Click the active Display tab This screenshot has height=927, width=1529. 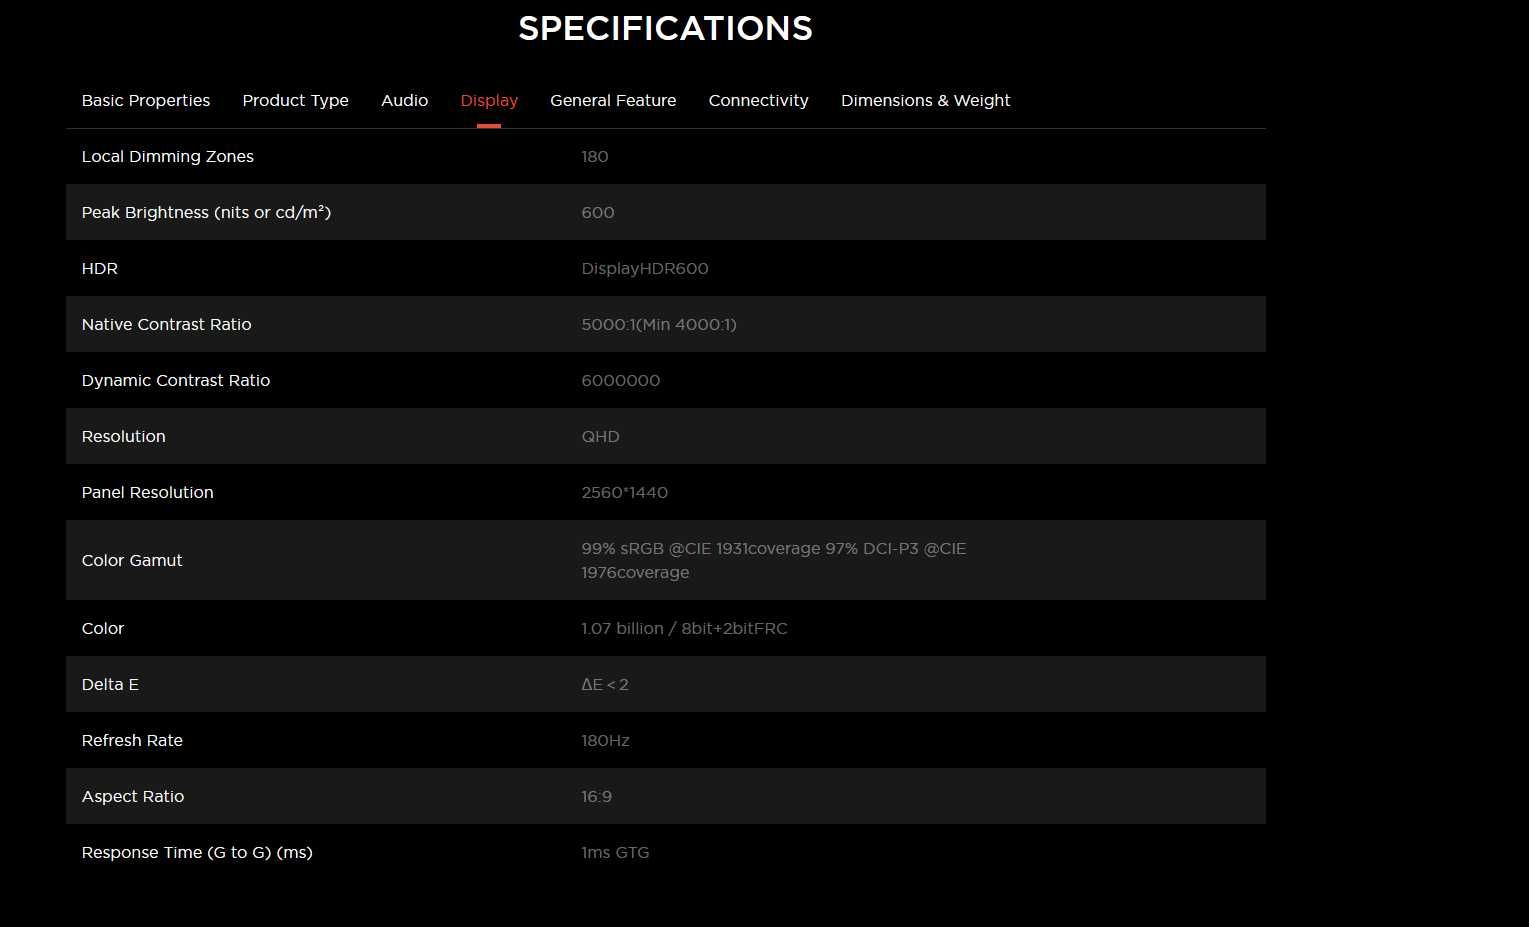pos(489,100)
